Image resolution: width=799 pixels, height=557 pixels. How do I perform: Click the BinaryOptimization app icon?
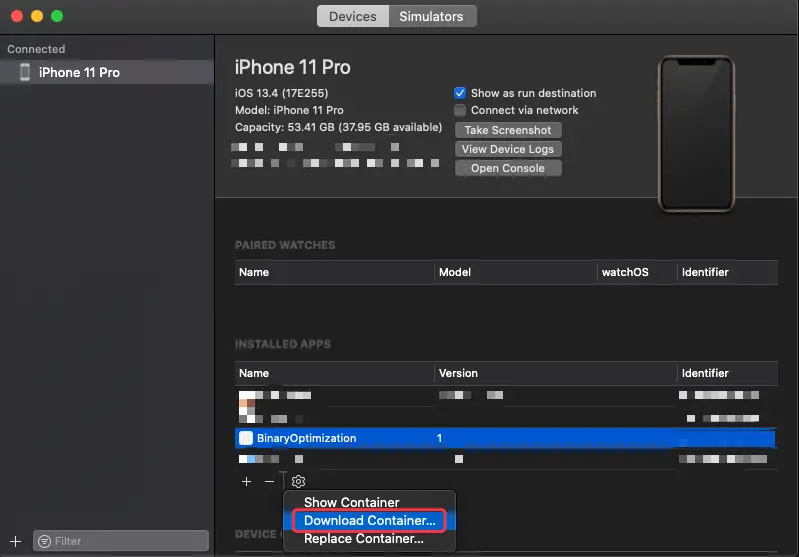coord(246,438)
